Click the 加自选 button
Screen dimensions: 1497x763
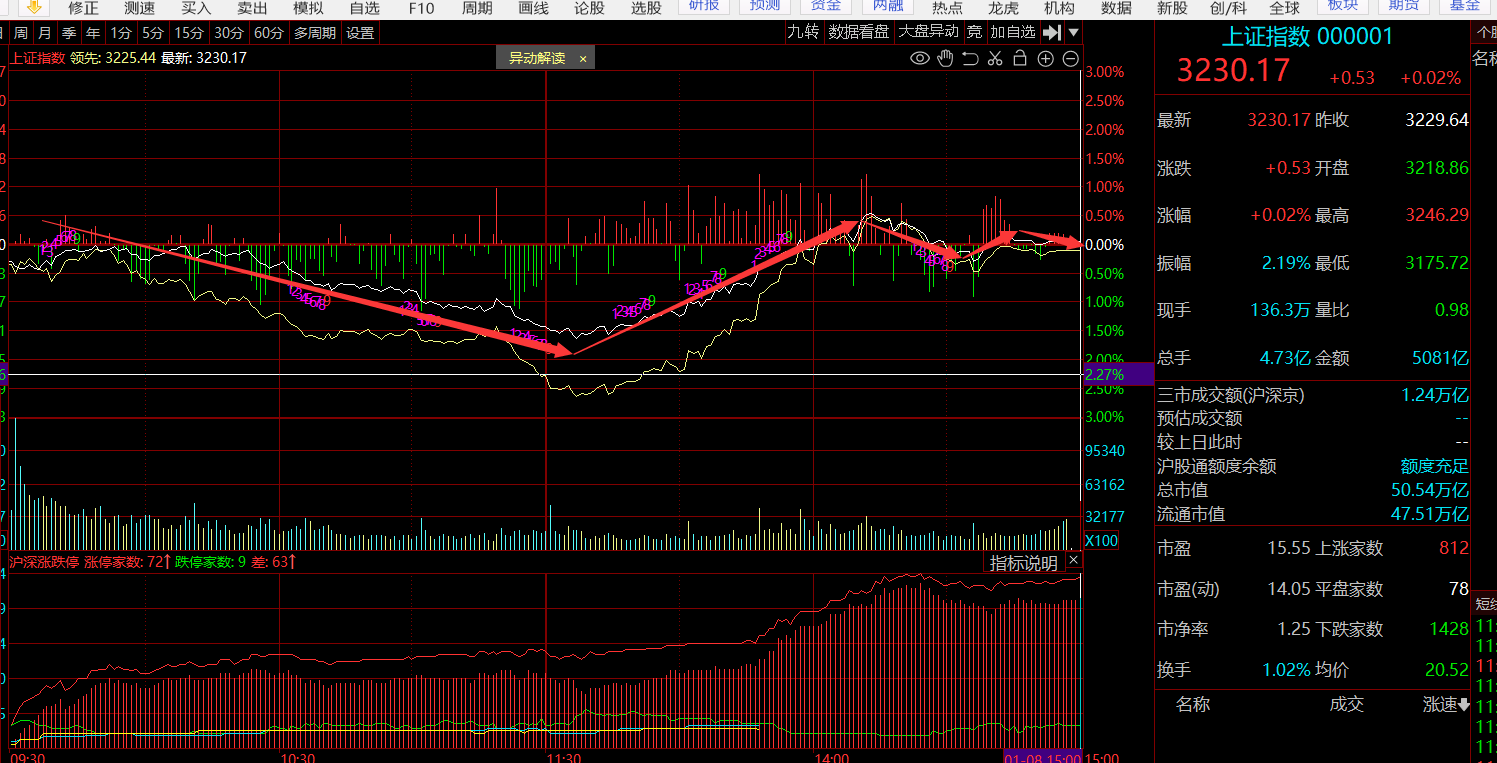pos(1012,32)
